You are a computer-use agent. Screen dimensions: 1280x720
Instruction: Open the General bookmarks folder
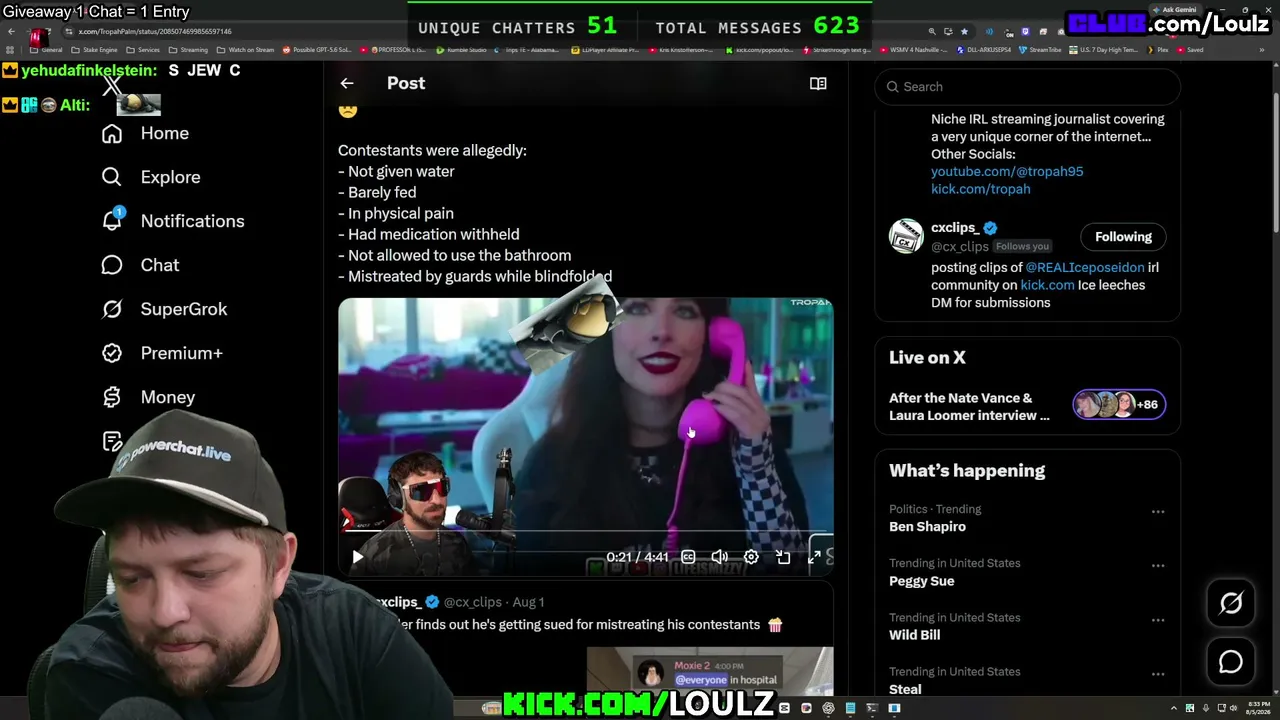(46, 49)
